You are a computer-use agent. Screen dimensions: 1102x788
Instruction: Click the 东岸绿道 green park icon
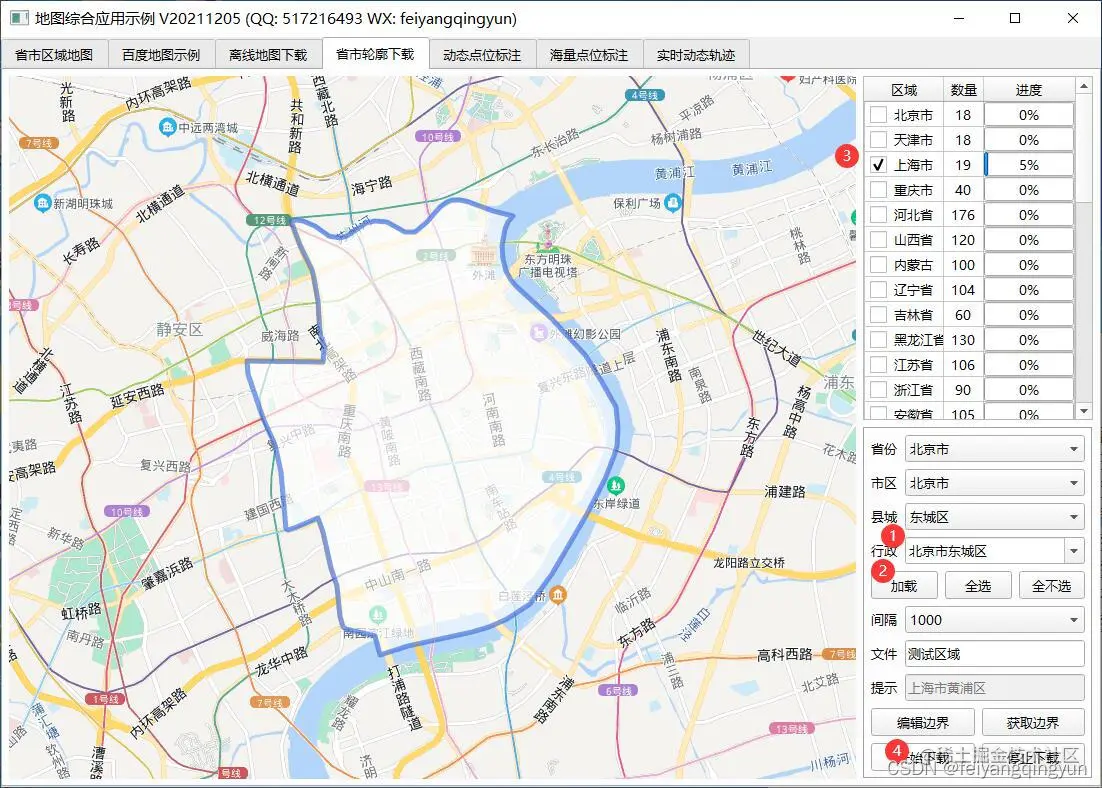[616, 485]
